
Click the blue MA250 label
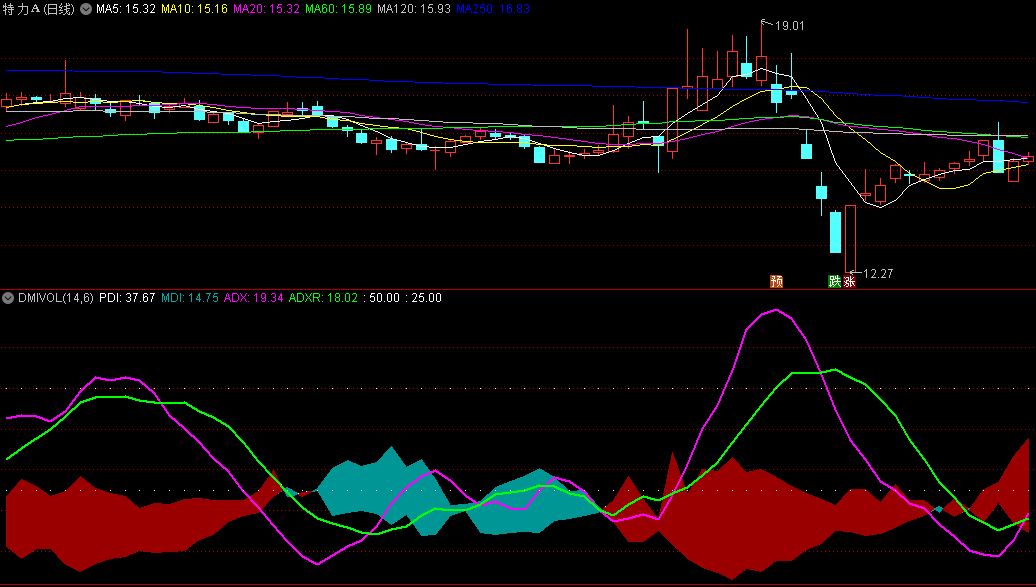493,9
